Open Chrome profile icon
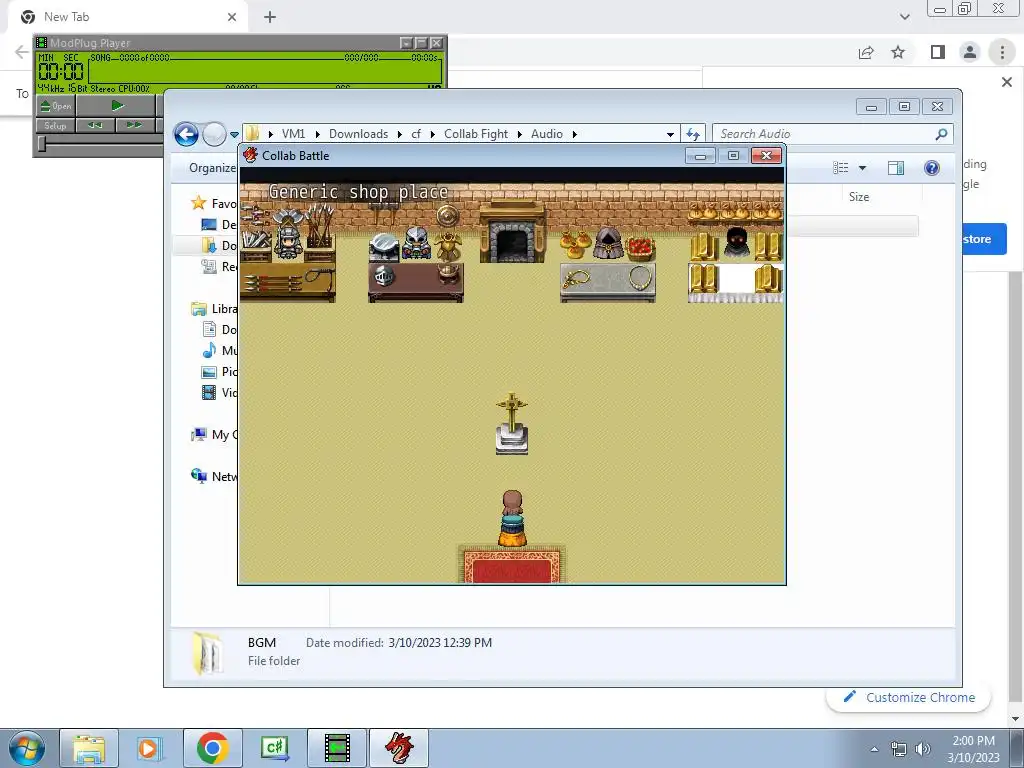1024x768 pixels. click(x=970, y=52)
